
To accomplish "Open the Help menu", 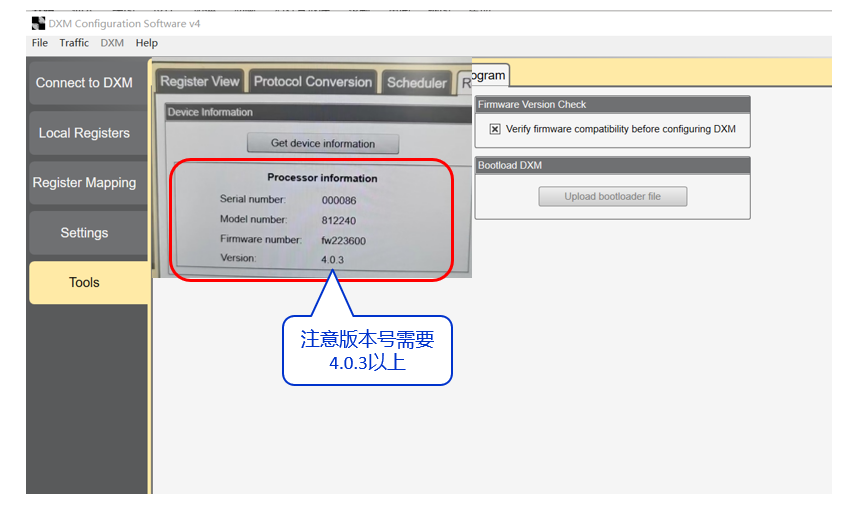I will point(147,43).
